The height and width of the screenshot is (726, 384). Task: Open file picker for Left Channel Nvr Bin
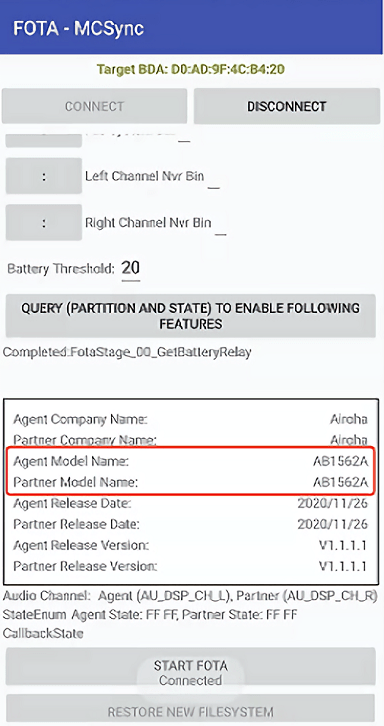point(44,176)
